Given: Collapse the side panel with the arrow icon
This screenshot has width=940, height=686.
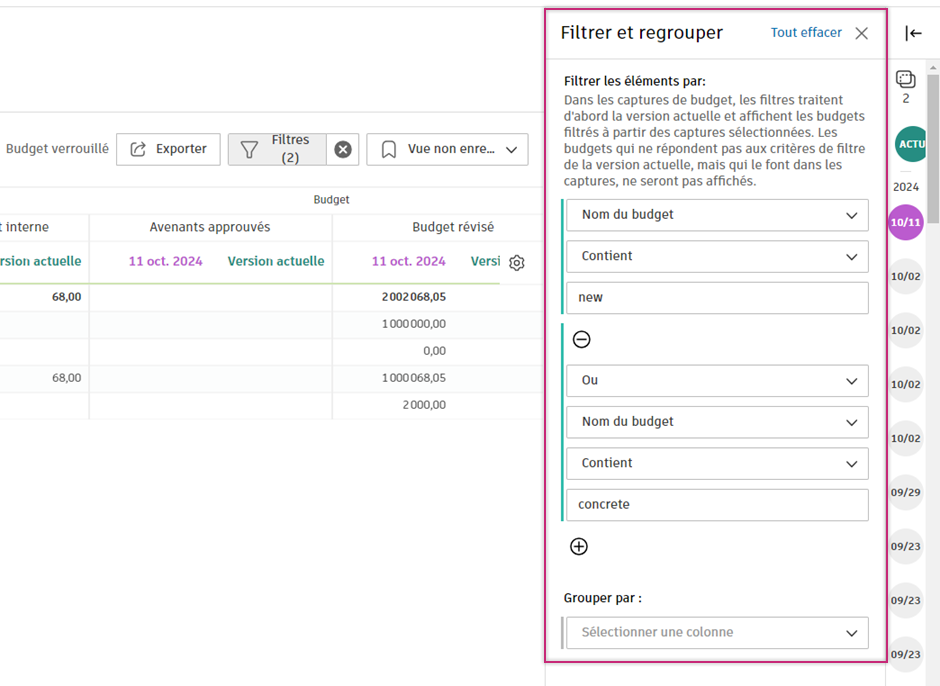Looking at the screenshot, I should tap(913, 33).
